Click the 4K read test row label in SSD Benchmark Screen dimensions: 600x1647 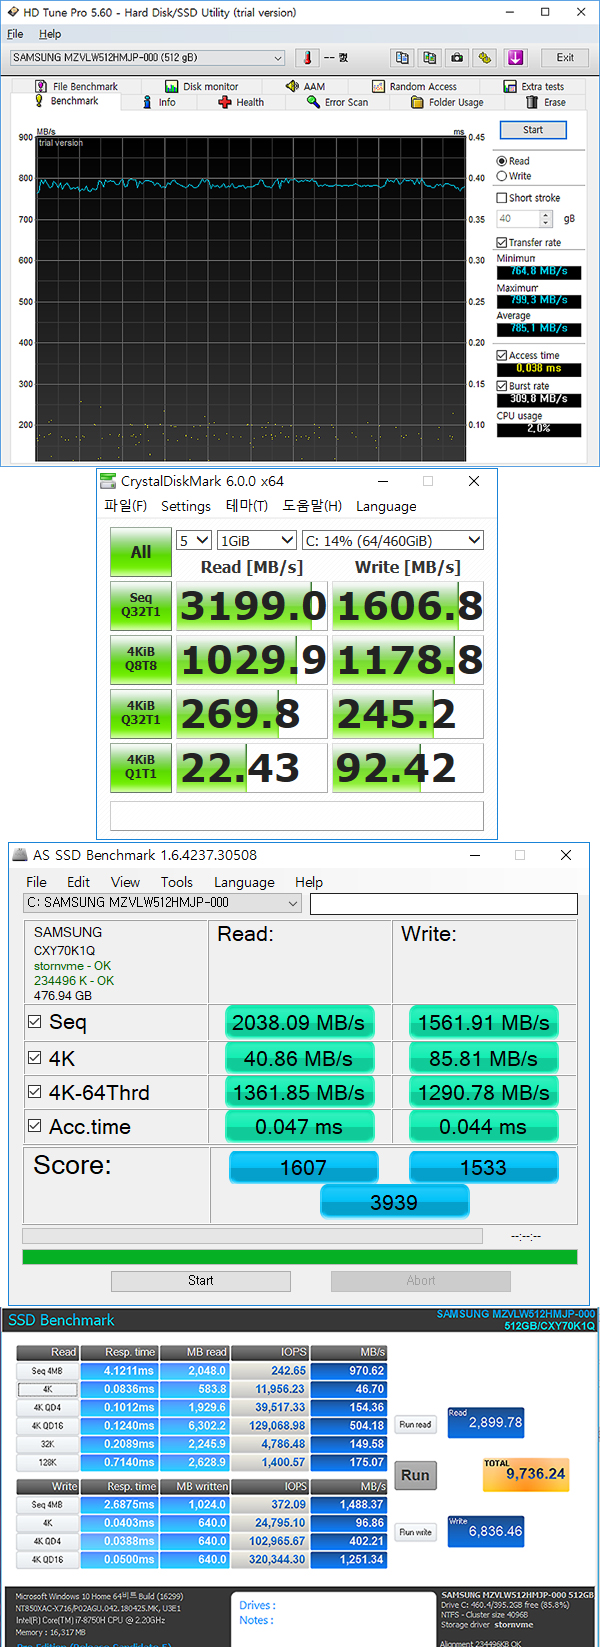coord(47,1390)
